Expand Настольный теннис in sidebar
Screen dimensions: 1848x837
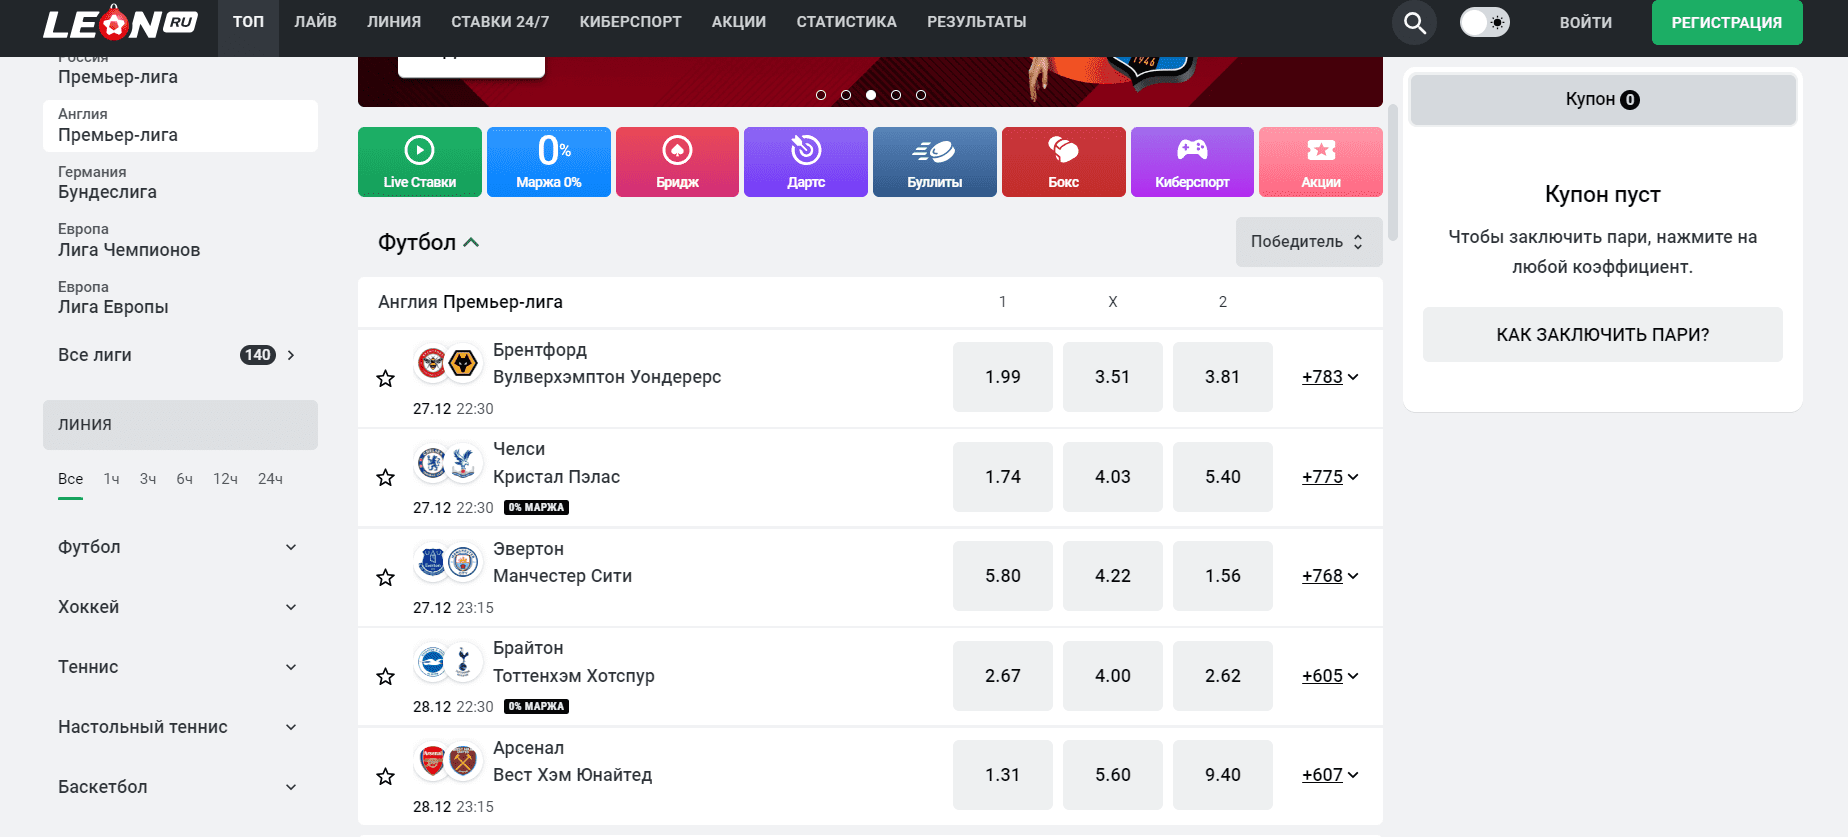click(x=178, y=727)
